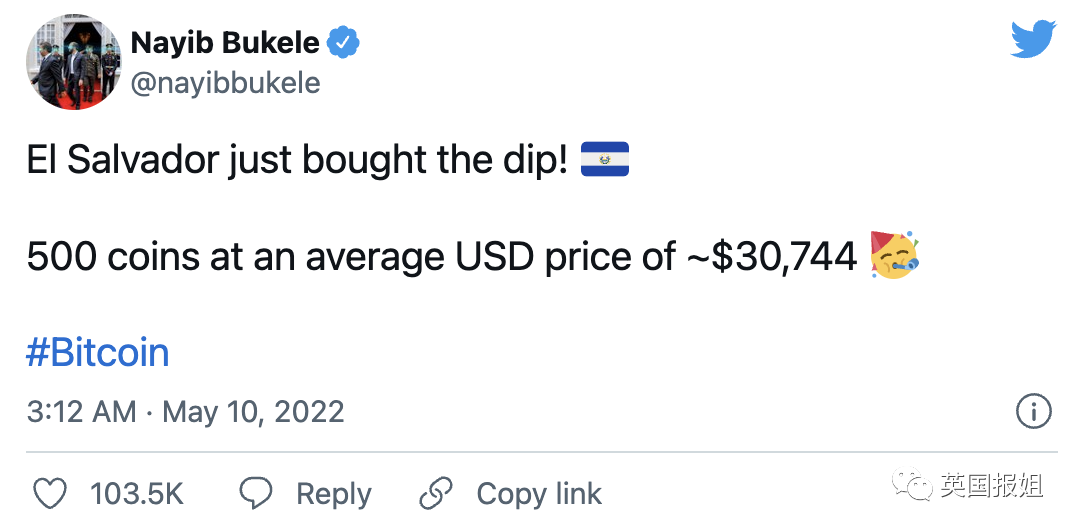Click the reply speech bubble icon

tap(257, 493)
